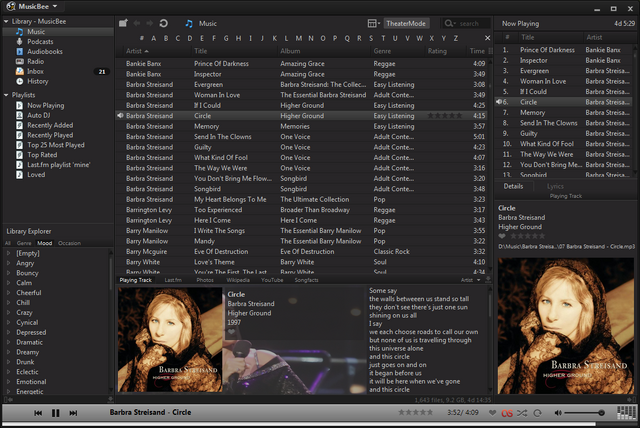
Task: Collapse the Playlists section
Action: [x=6, y=95]
